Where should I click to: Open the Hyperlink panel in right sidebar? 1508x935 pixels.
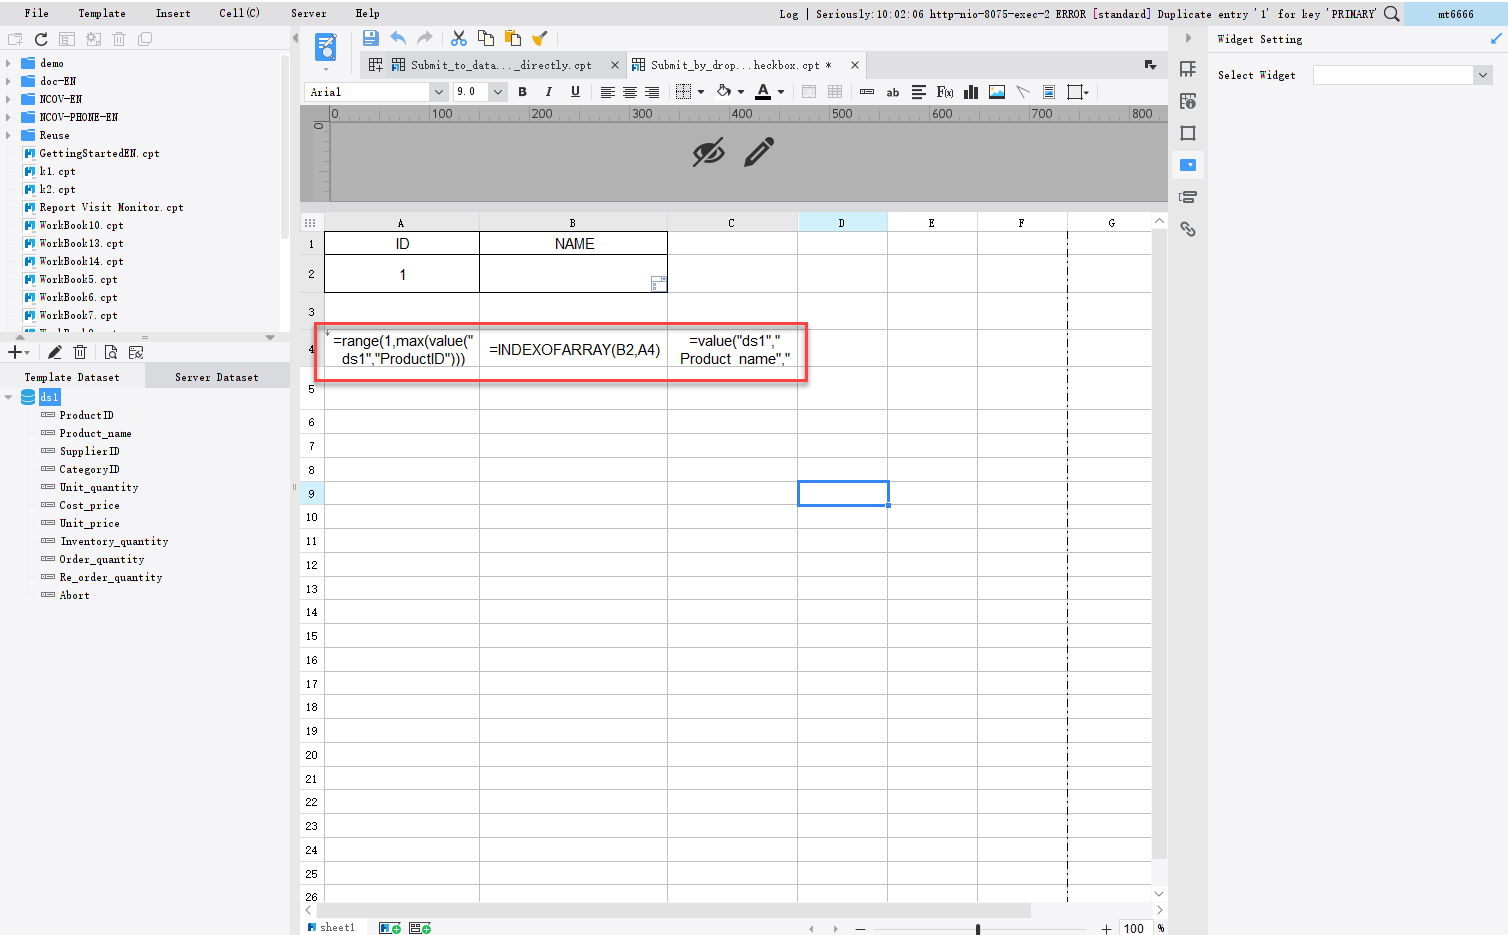pos(1188,229)
